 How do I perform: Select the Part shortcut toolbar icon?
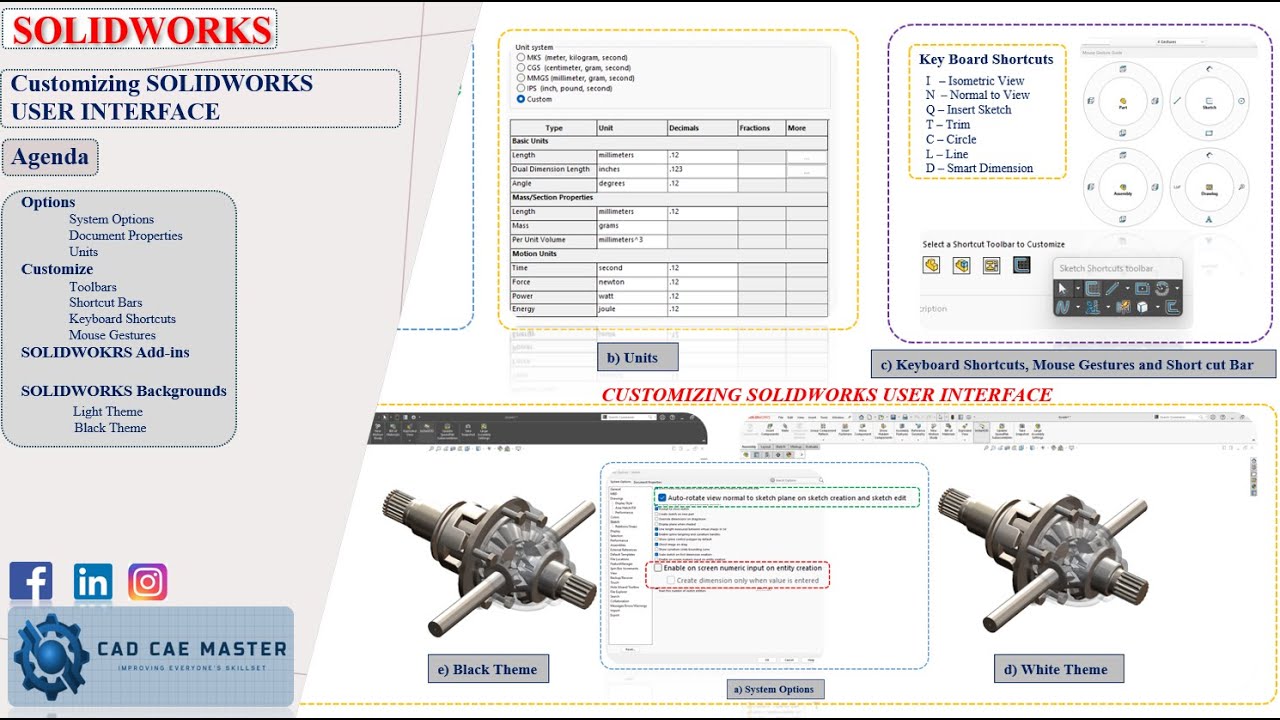(931, 265)
